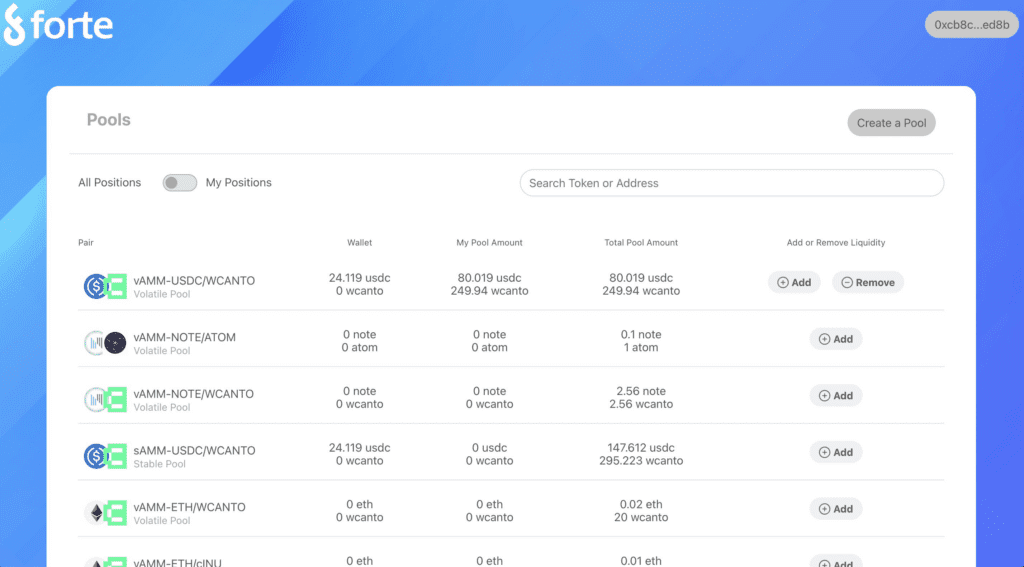This screenshot has height=567, width=1024.
Task: Select the vAMM-USDC/WCANTO pair name
Action: pyautogui.click(x=194, y=280)
